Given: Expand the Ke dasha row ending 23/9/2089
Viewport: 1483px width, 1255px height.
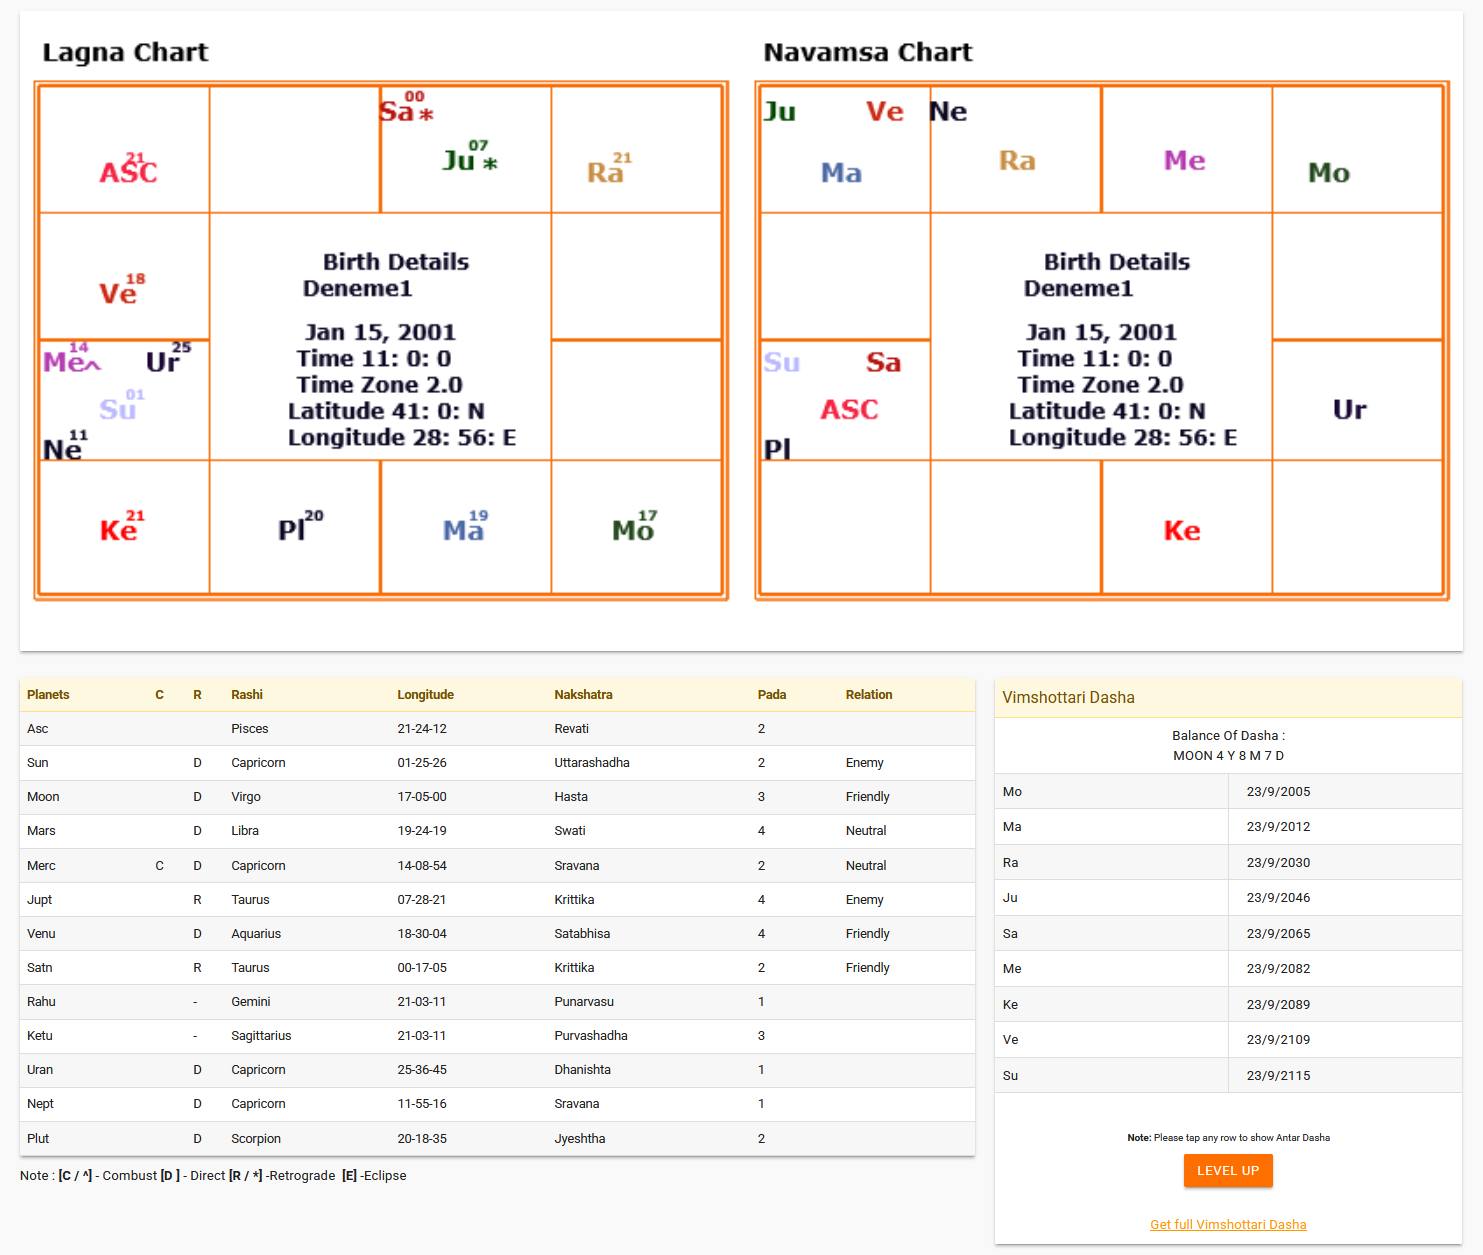Looking at the screenshot, I should [1227, 1004].
